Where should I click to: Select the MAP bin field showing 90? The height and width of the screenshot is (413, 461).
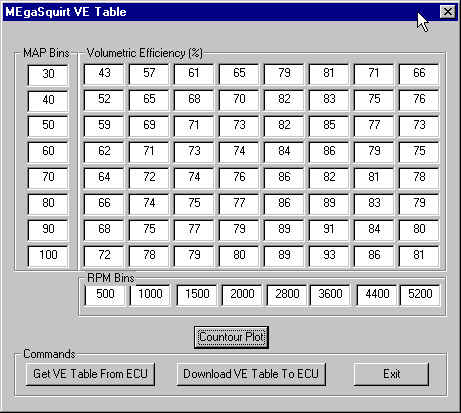48,230
